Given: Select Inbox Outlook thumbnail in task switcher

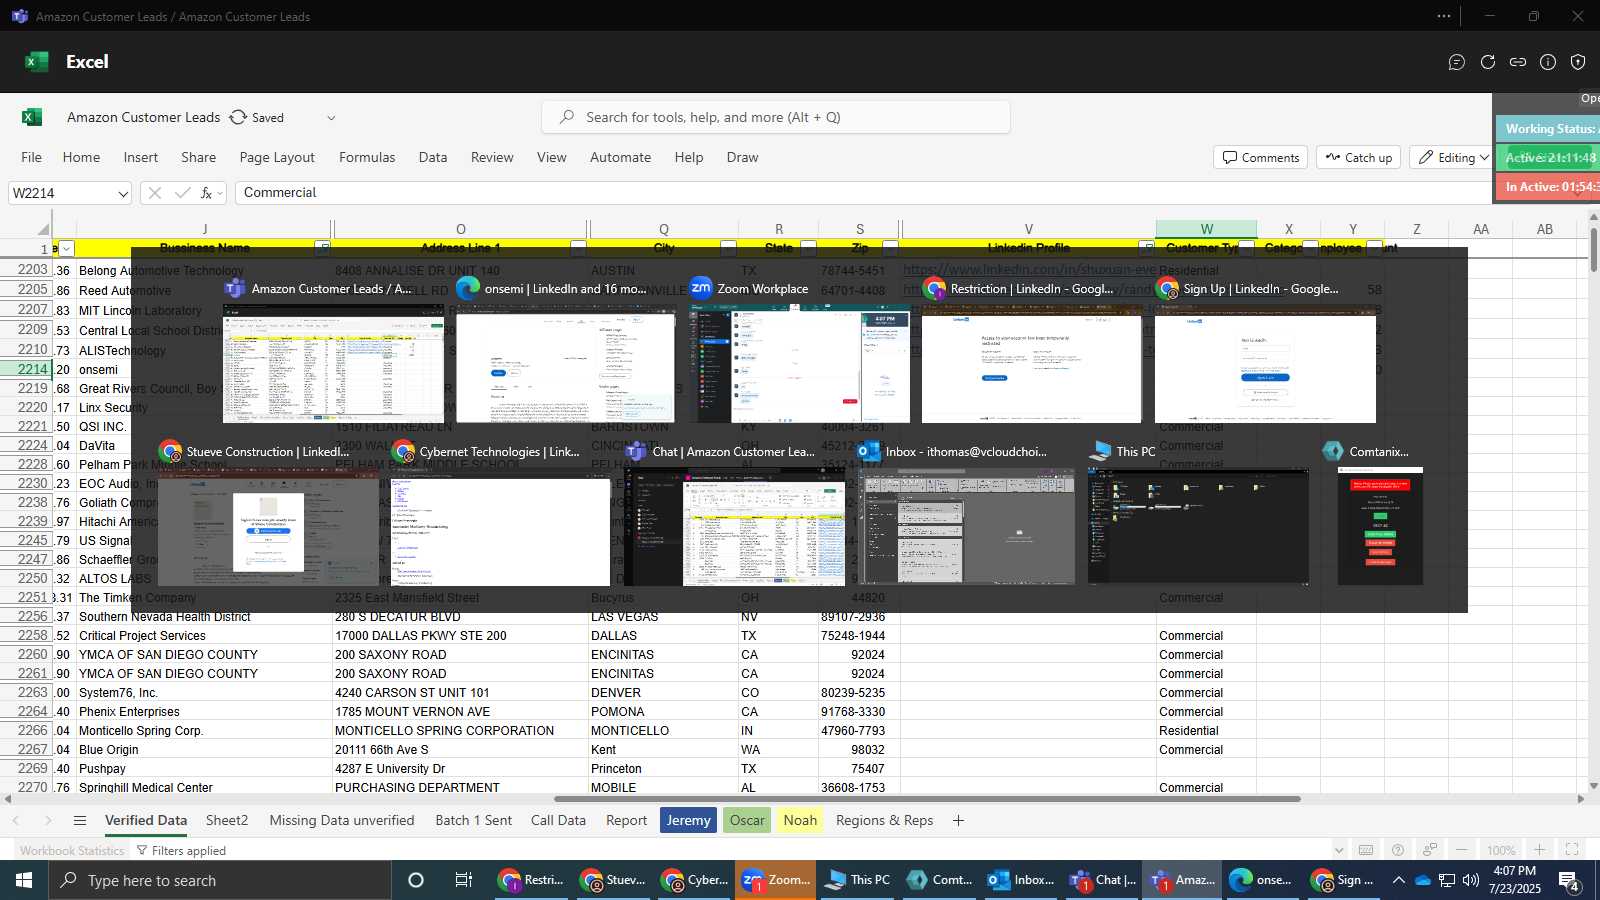Looking at the screenshot, I should pos(966,527).
